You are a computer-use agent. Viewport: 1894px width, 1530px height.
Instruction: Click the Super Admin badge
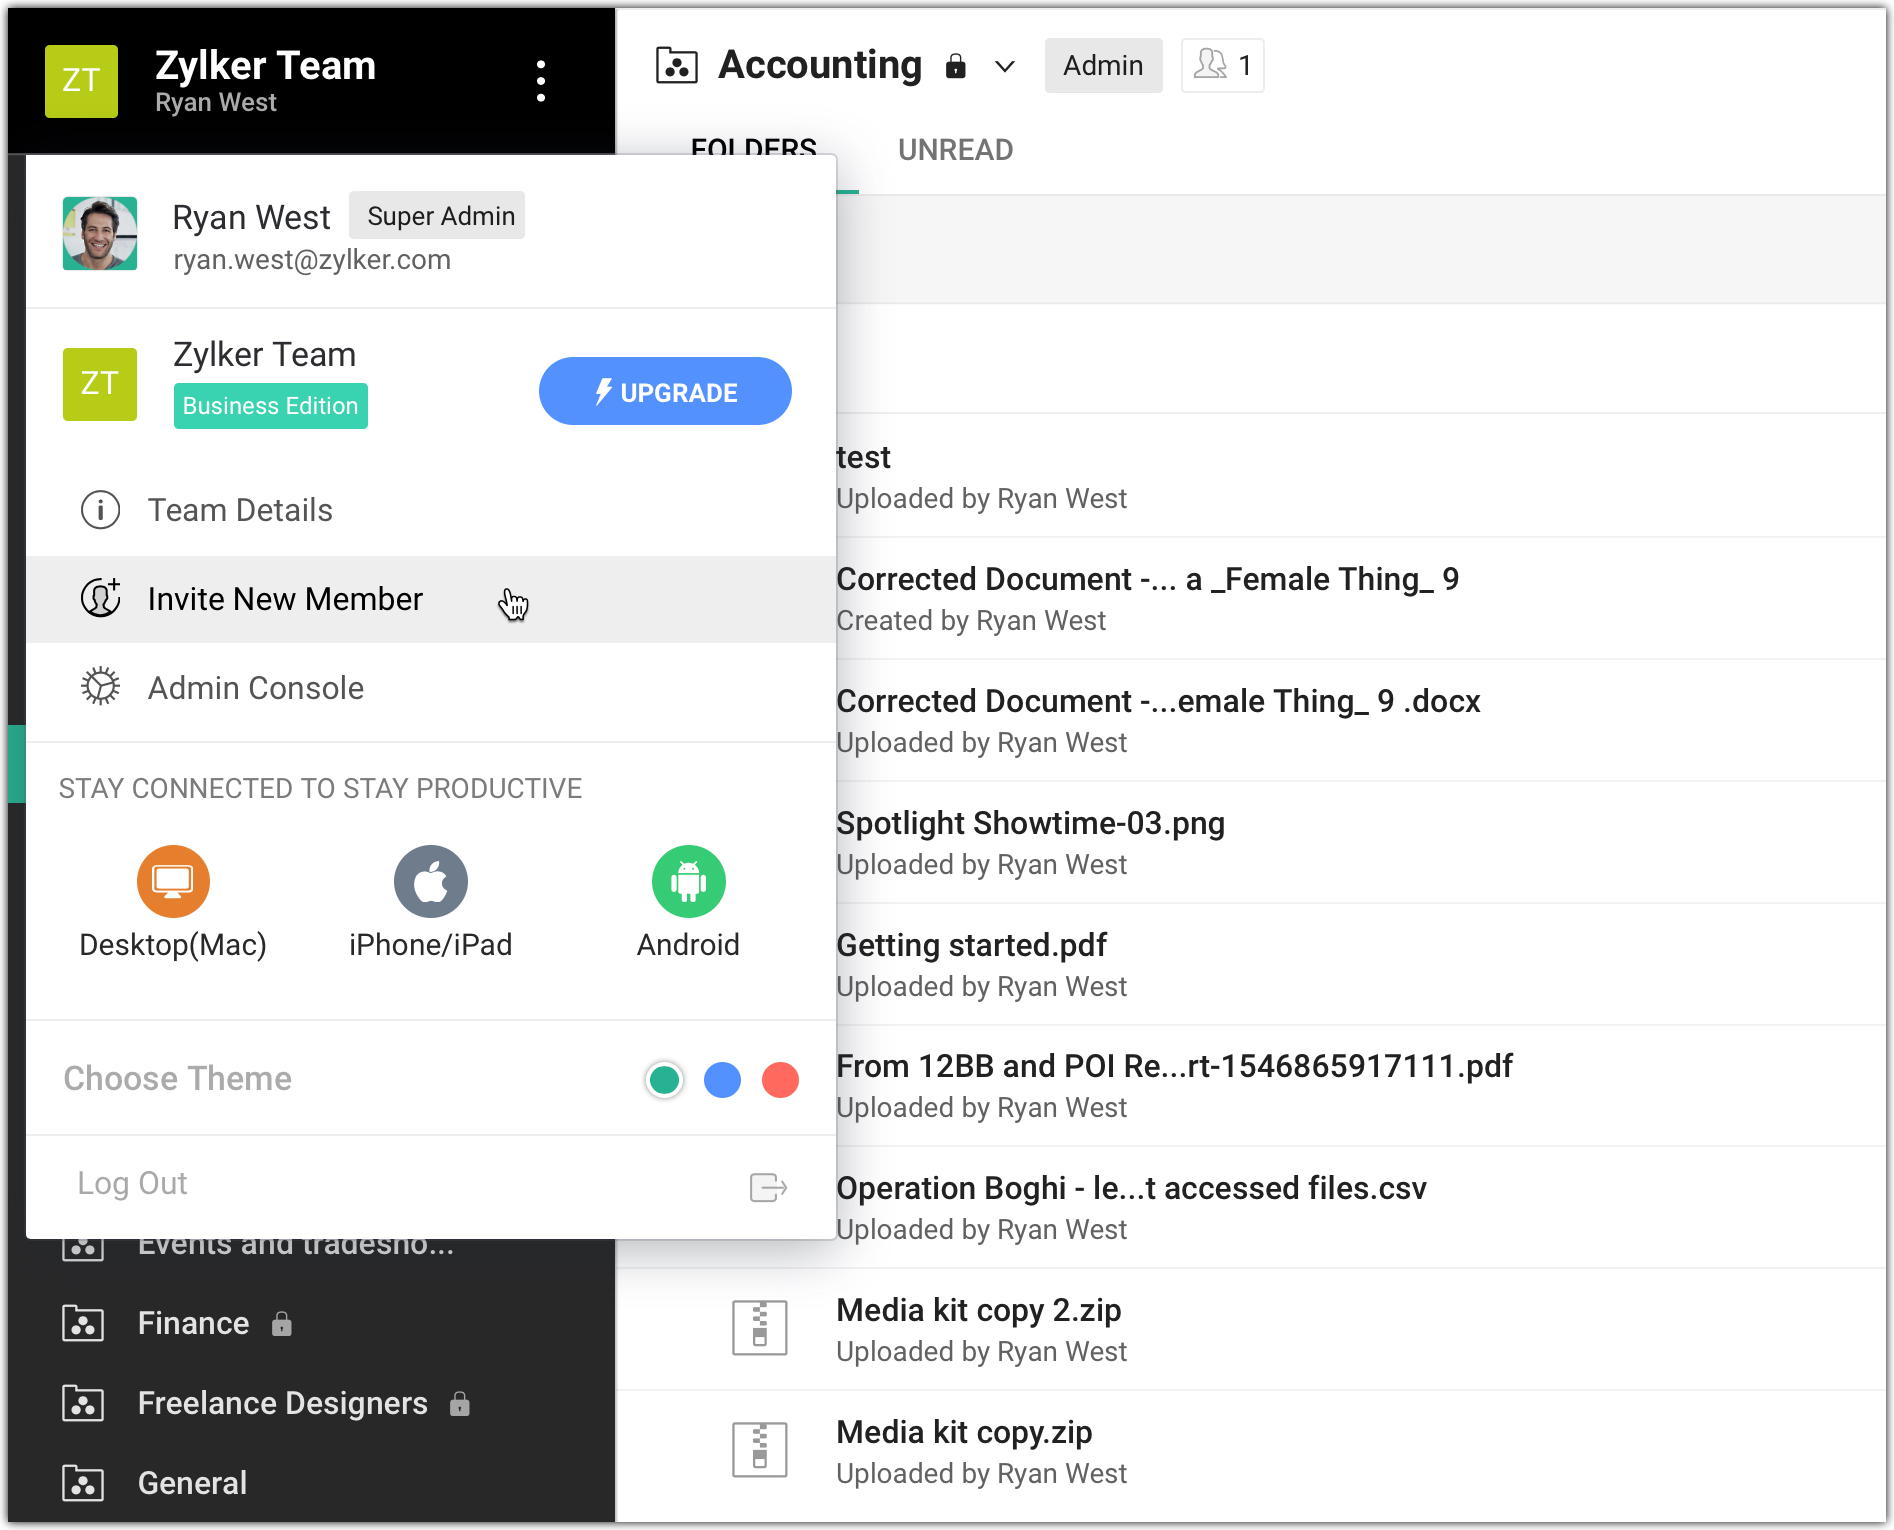(437, 216)
